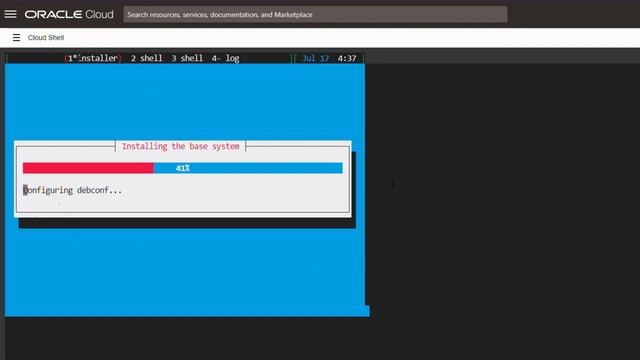The width and height of the screenshot is (640, 360).
Task: Select the '1 installer' screen window tab
Action: [x=93, y=58]
